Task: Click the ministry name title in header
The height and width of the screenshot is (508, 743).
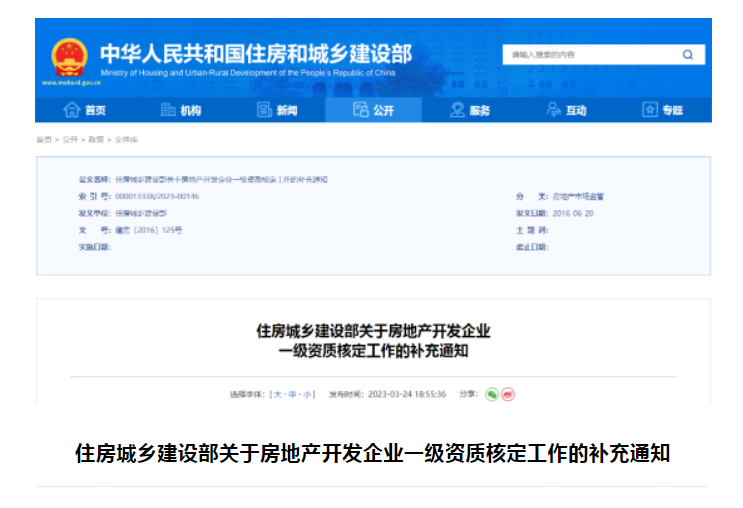Action: pos(256,54)
